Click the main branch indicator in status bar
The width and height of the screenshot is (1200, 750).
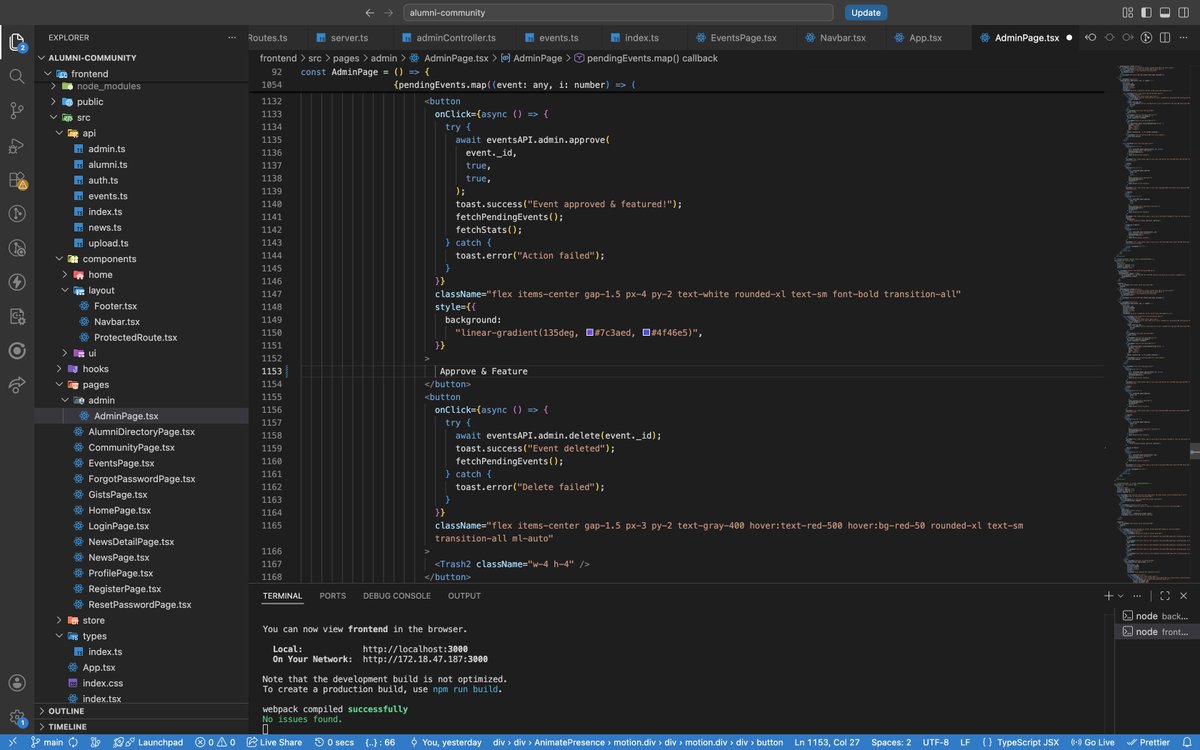tap(46, 742)
